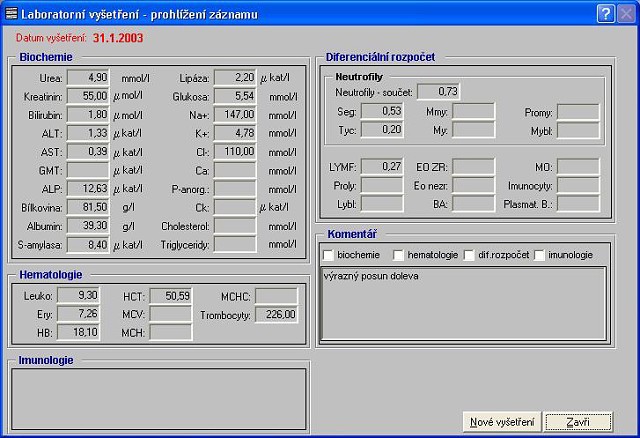Select the ALP field showing 12,63
Image resolution: width=640 pixels, height=438 pixels.
click(x=88, y=189)
